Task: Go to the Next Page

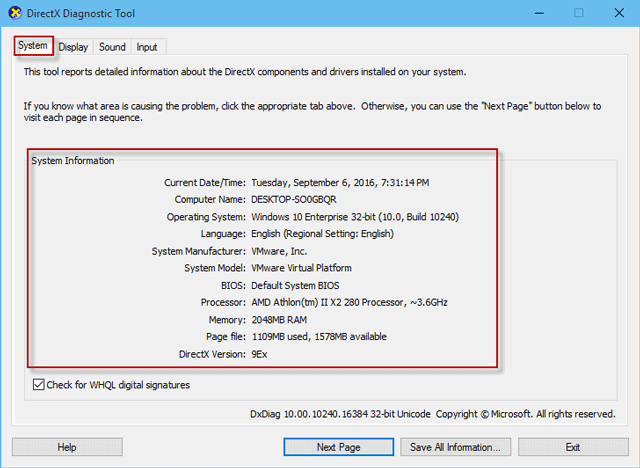Action: 339,447
